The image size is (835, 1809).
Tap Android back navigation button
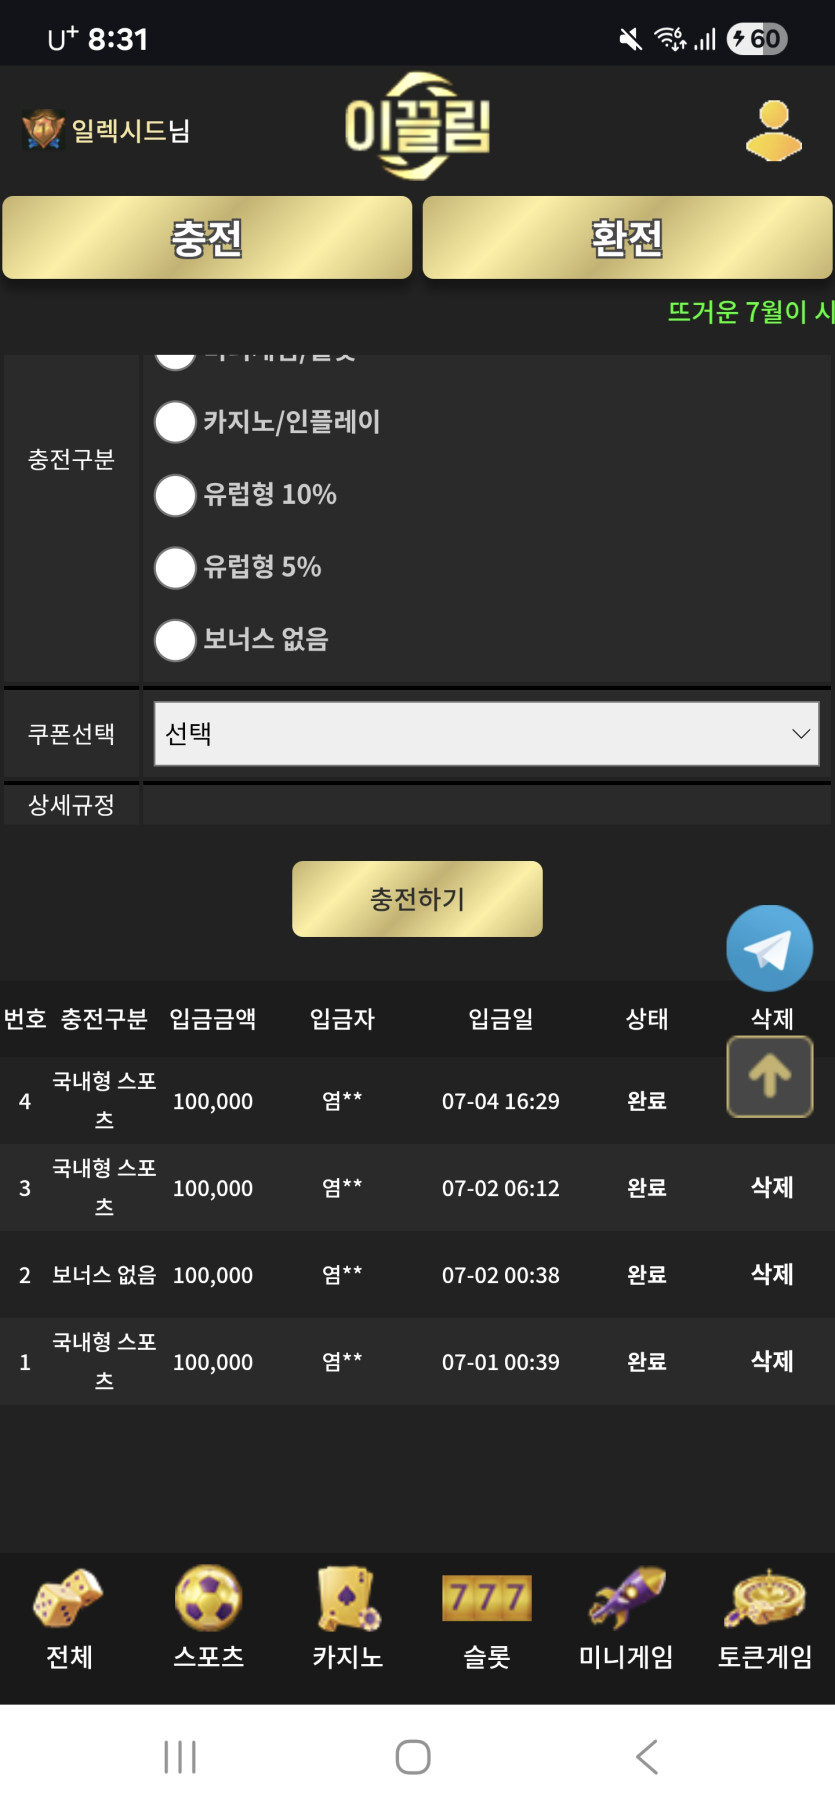point(647,1757)
